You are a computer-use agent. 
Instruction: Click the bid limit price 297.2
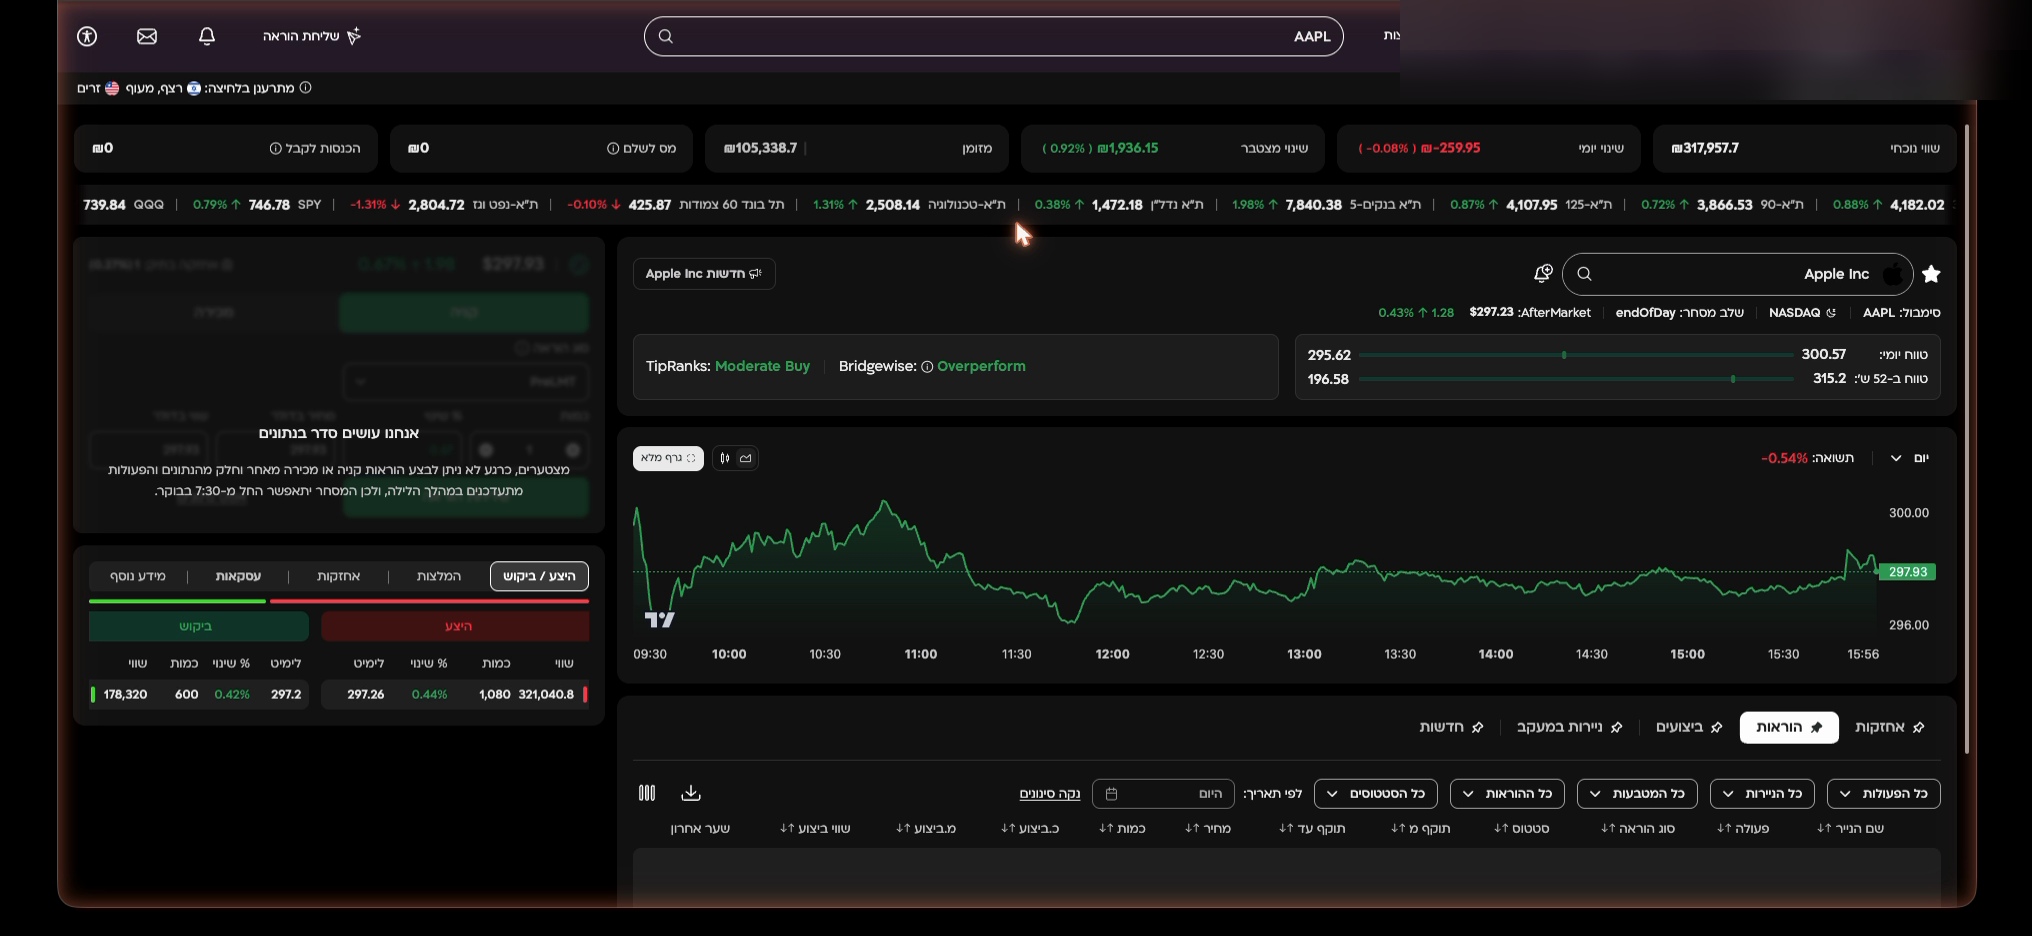point(286,694)
